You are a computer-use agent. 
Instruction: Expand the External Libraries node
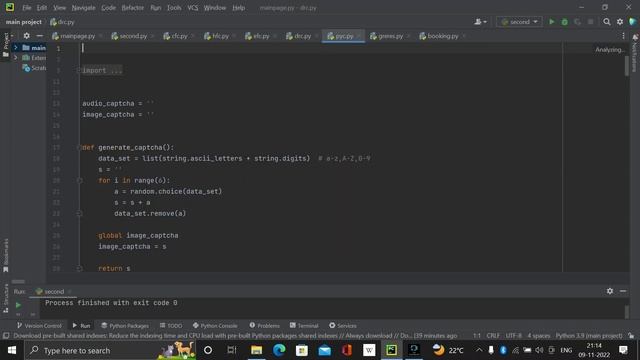click(16, 58)
